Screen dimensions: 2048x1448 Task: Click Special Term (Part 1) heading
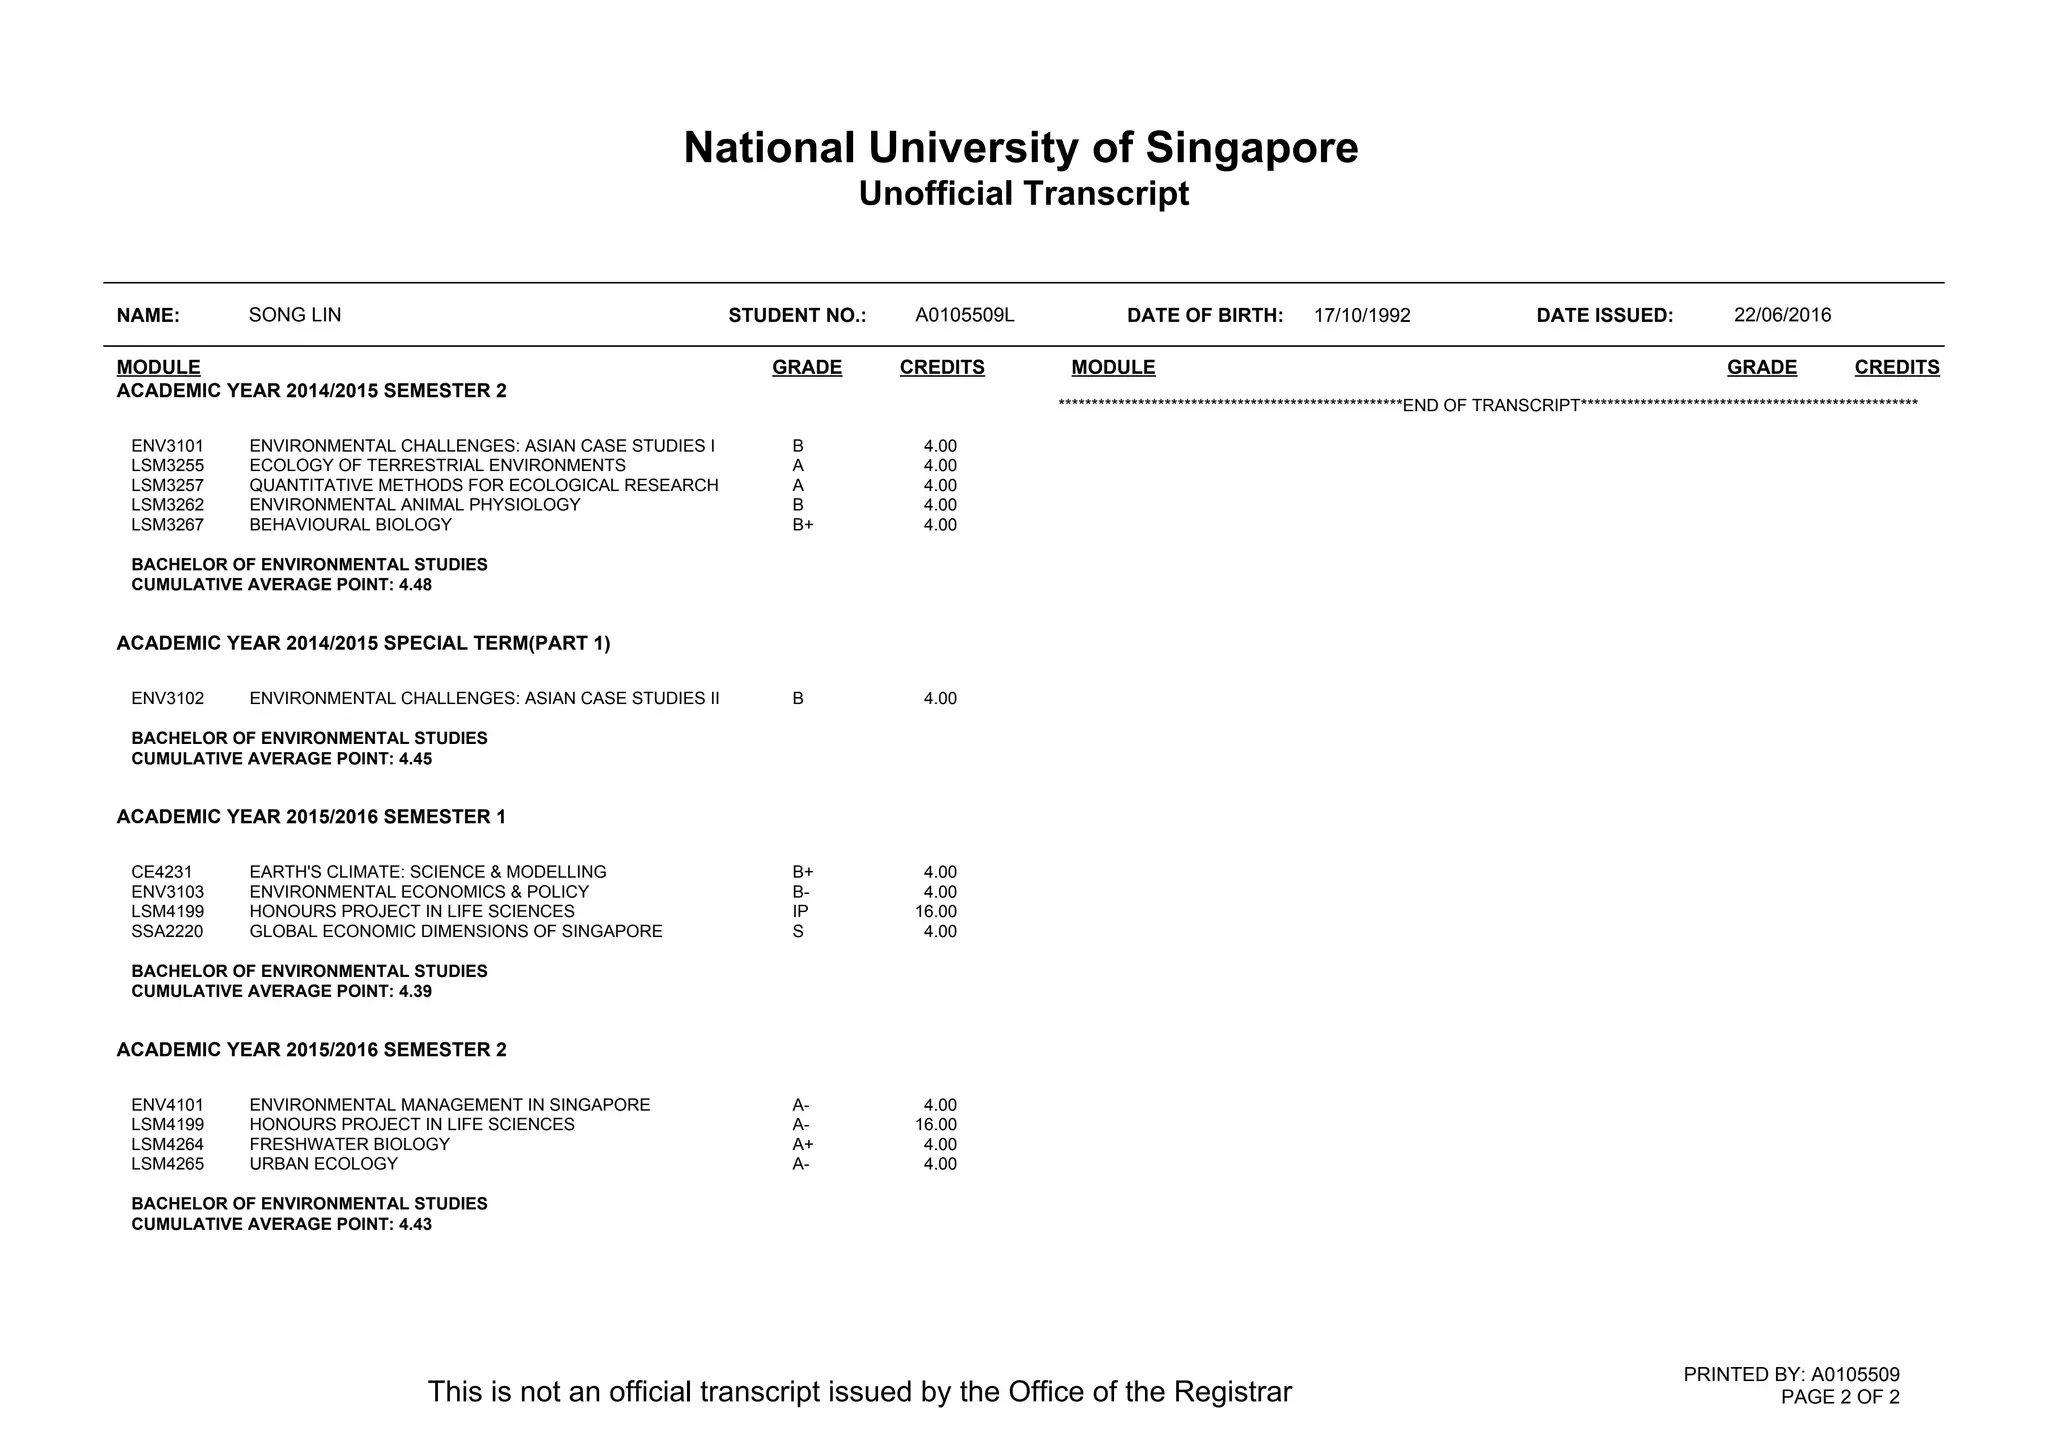tap(363, 643)
